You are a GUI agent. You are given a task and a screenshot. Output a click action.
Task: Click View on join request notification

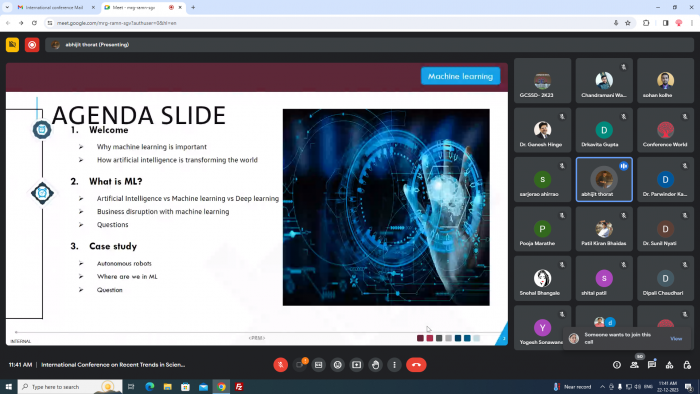(x=676, y=339)
